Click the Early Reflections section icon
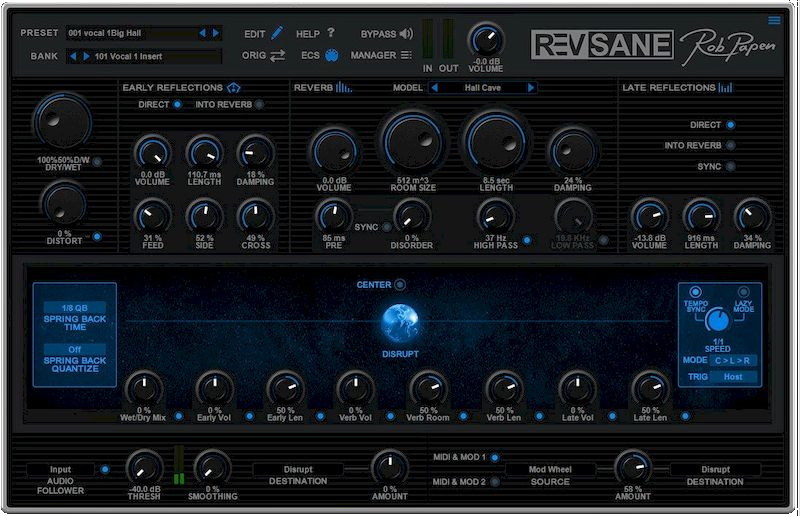This screenshot has width=800, height=516. point(234,88)
